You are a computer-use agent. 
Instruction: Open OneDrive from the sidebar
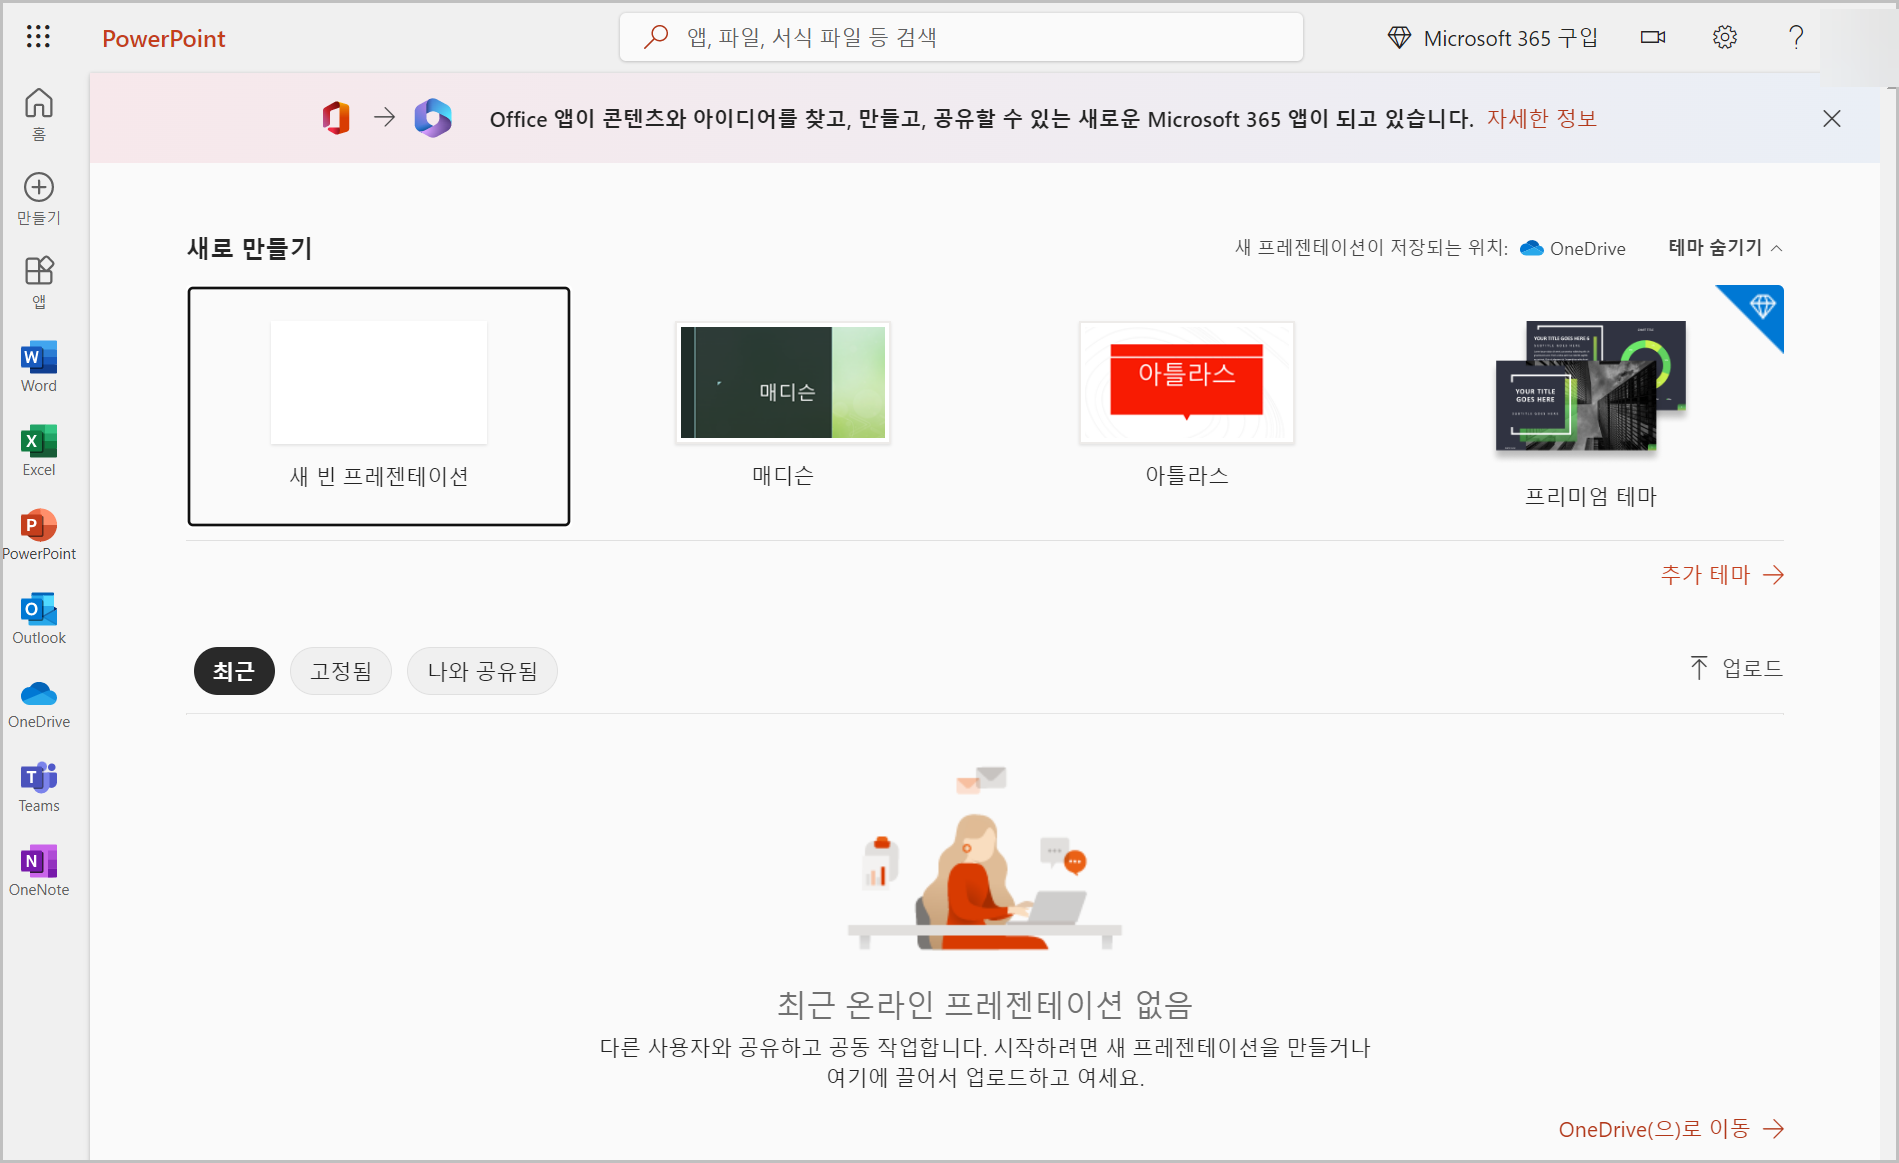click(39, 703)
